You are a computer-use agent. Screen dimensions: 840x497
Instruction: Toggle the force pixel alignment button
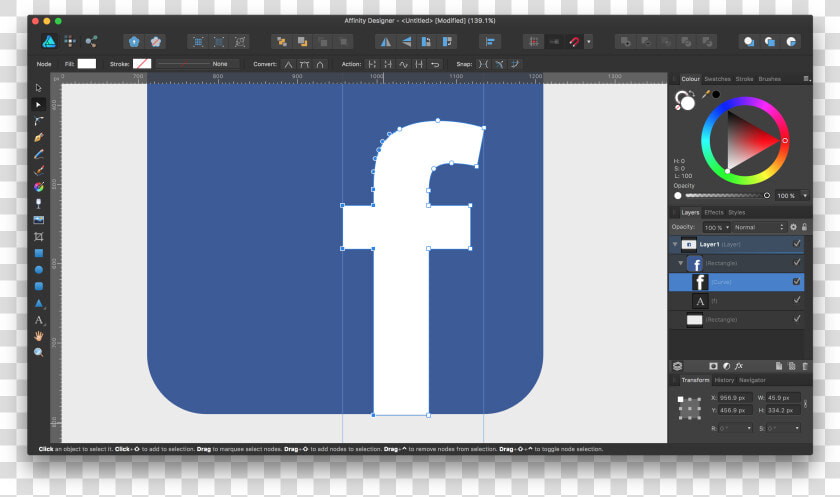534,42
